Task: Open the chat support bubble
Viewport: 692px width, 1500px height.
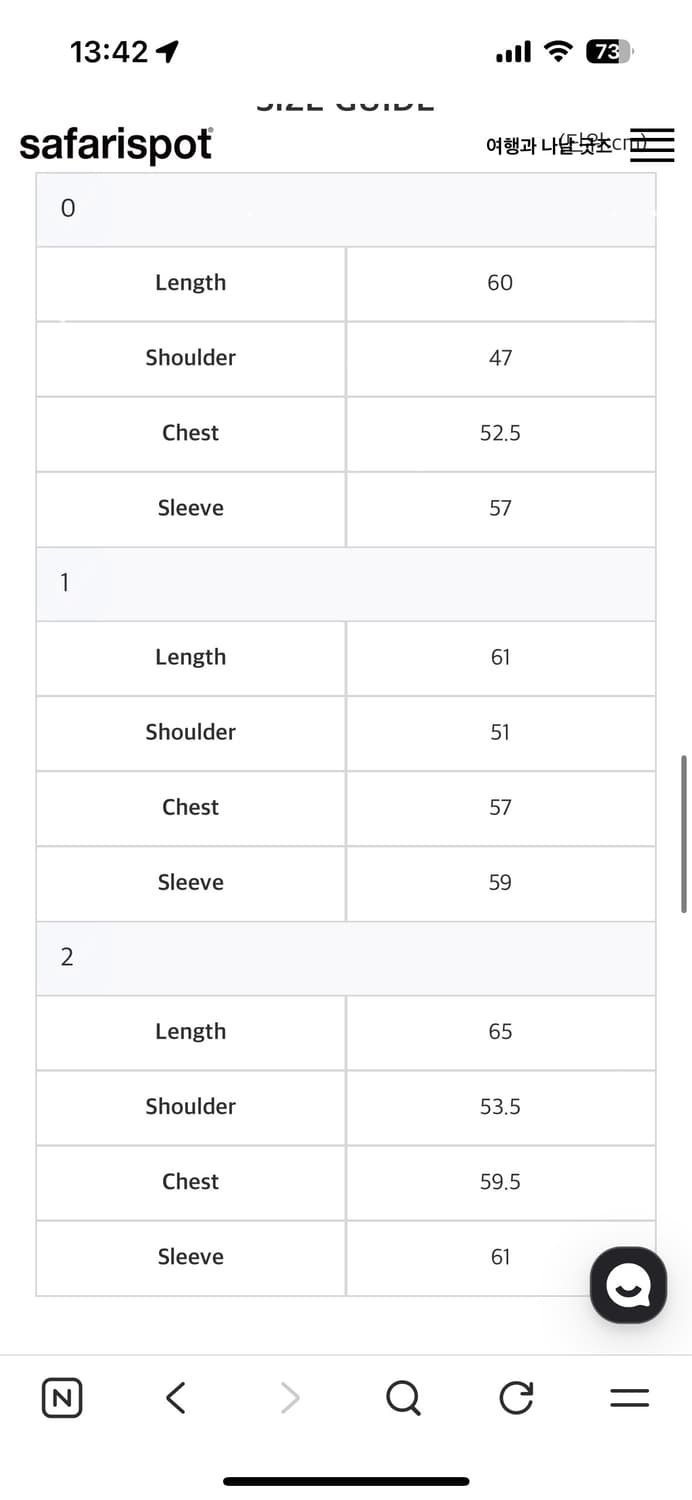Action: [x=628, y=1284]
